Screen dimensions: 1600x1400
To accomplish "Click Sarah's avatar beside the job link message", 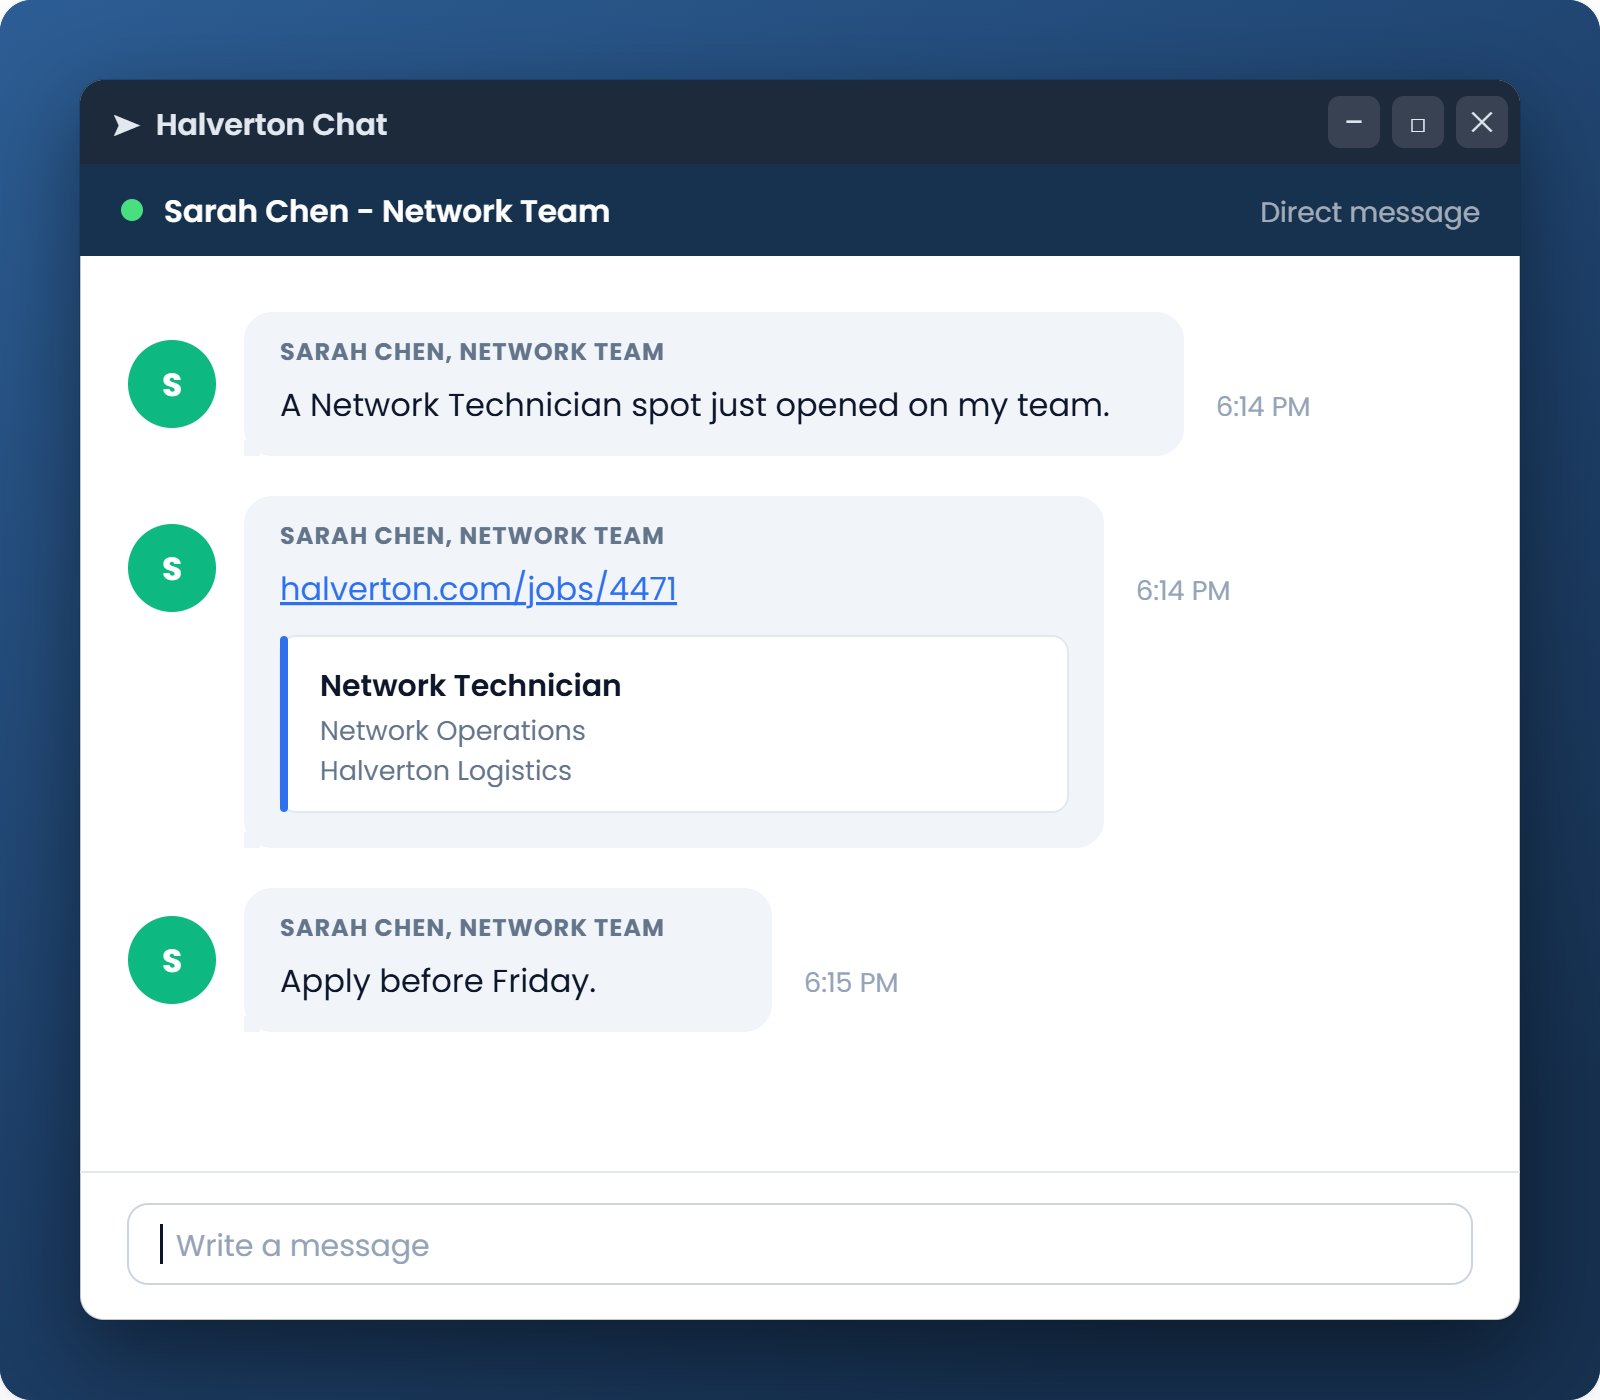I will tap(172, 568).
